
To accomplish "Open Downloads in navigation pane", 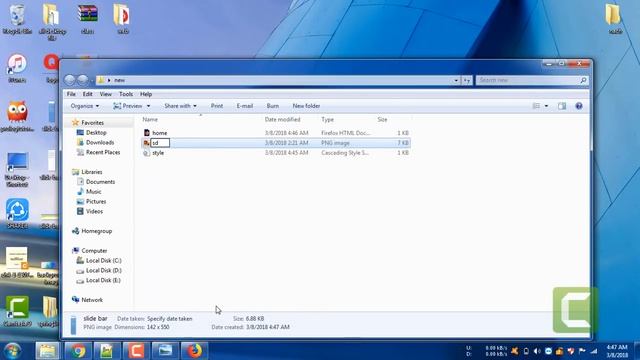I will pos(100,142).
